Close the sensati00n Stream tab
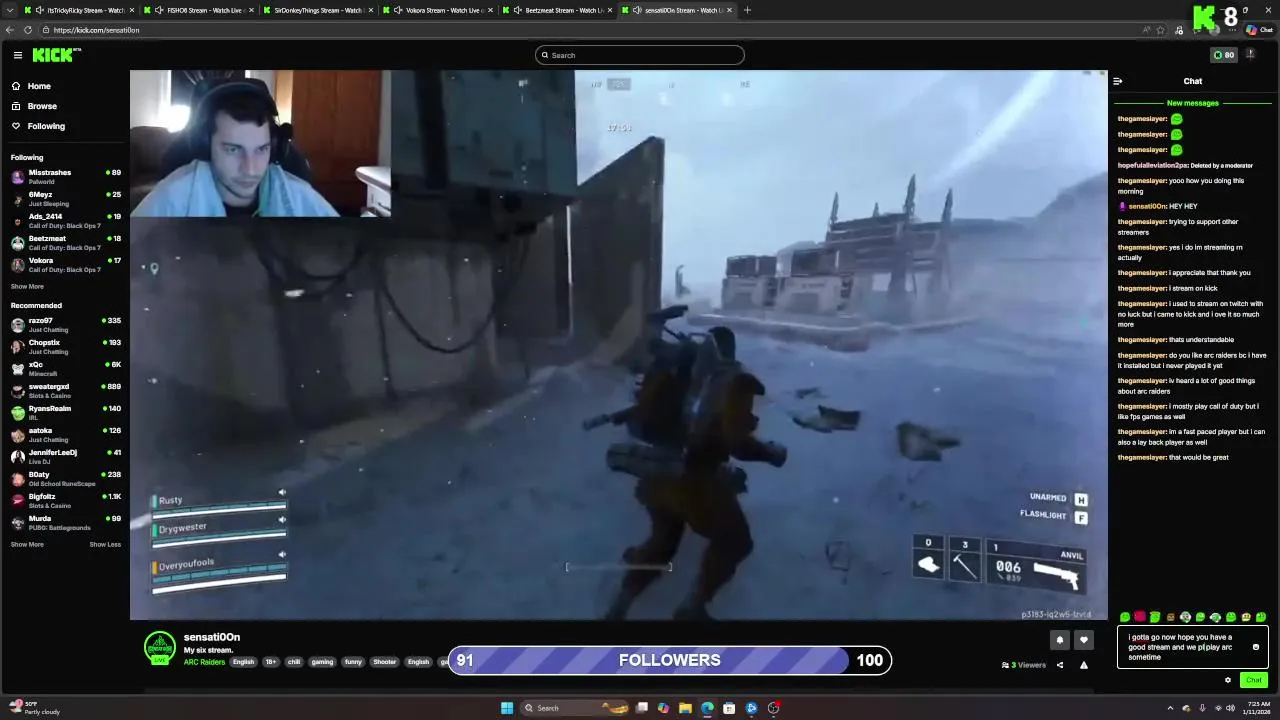Screen dimensions: 1280x720 click(729, 10)
